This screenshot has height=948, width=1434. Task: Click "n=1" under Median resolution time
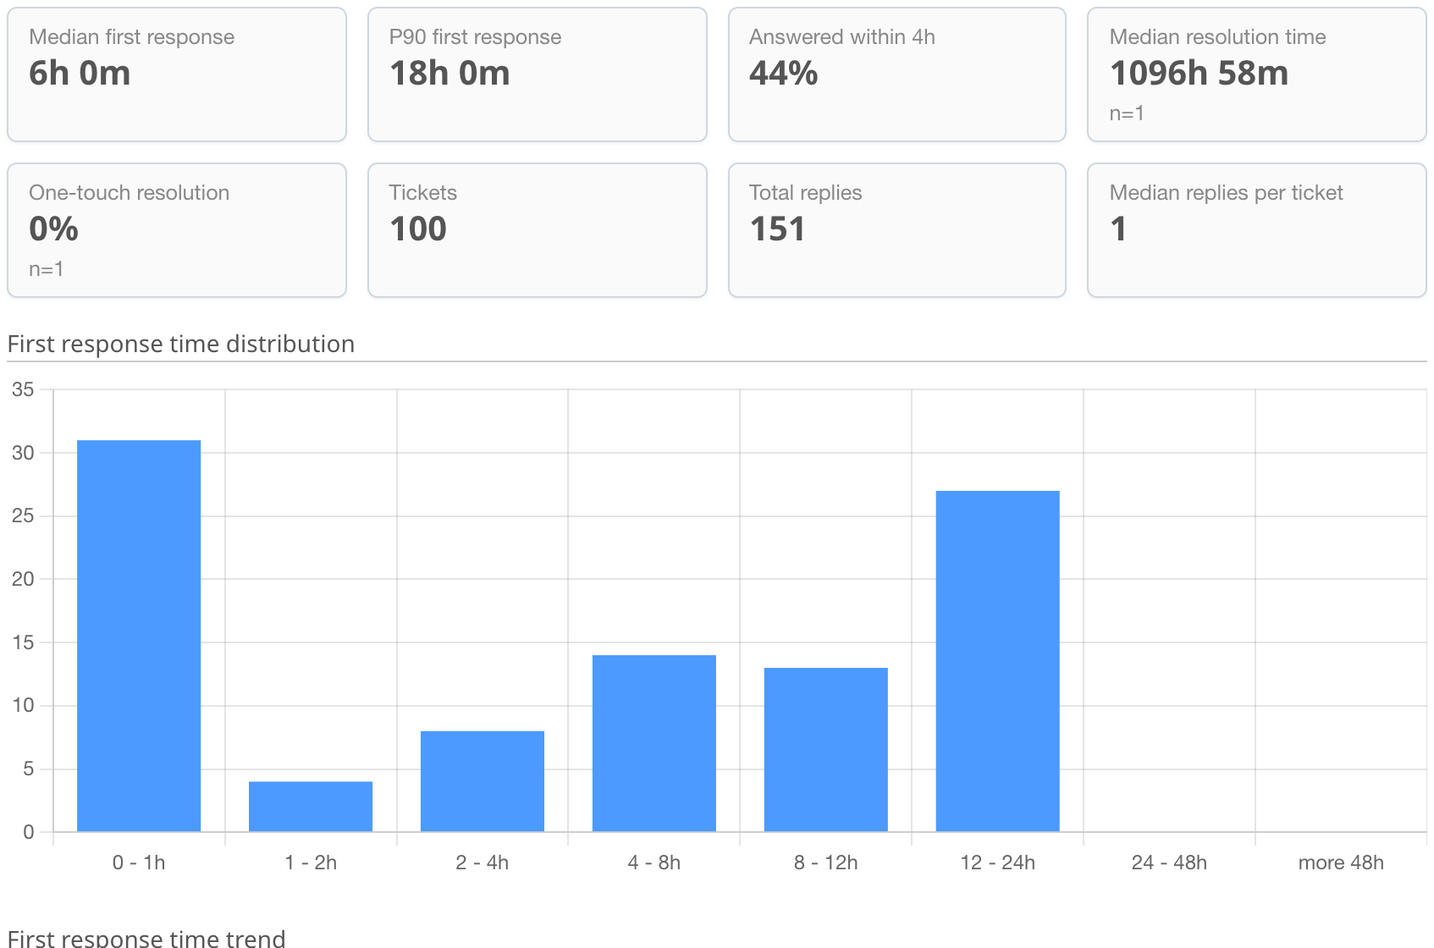1127,113
